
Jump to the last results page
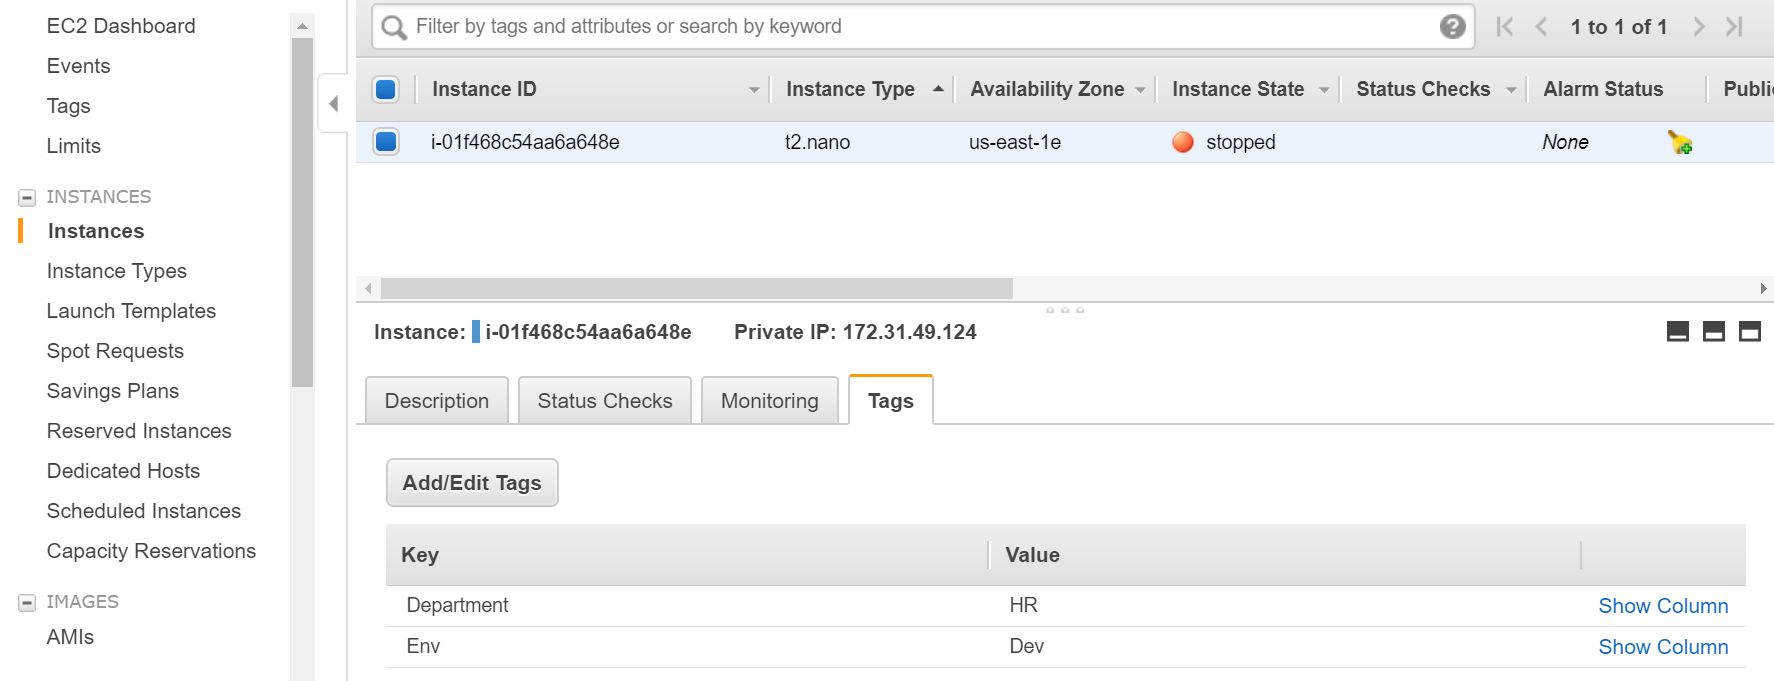[x=1735, y=27]
